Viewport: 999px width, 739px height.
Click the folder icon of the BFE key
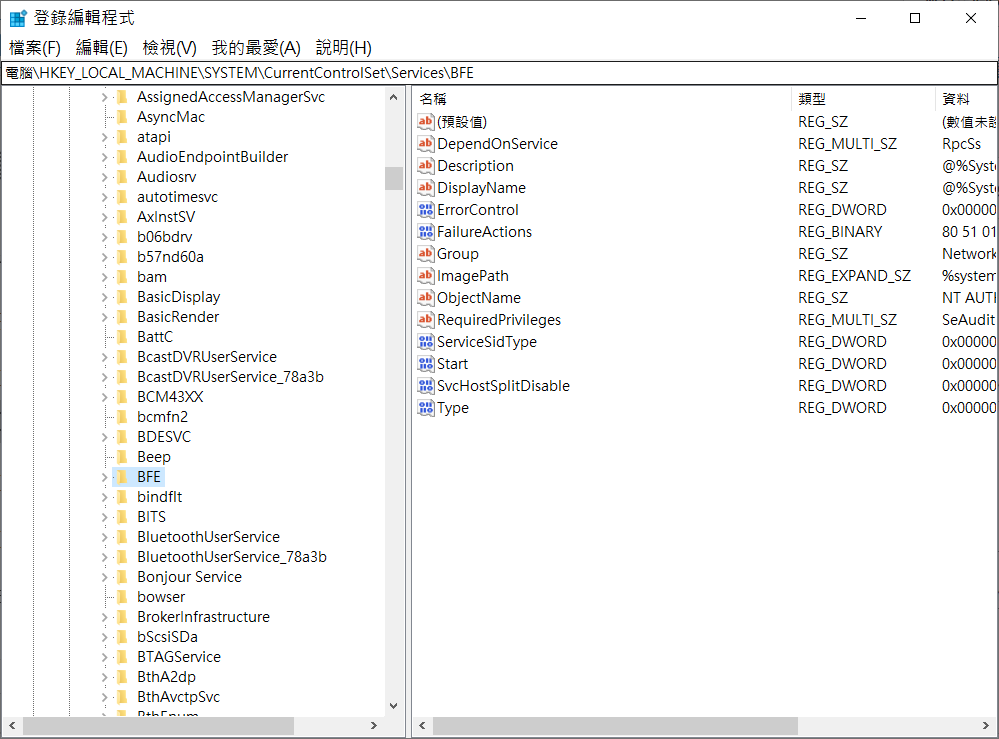(122, 477)
